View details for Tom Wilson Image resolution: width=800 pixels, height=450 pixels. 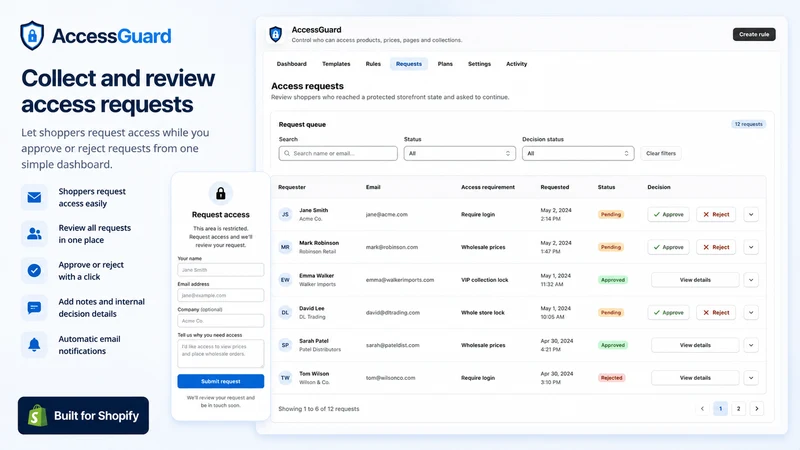[x=695, y=378]
